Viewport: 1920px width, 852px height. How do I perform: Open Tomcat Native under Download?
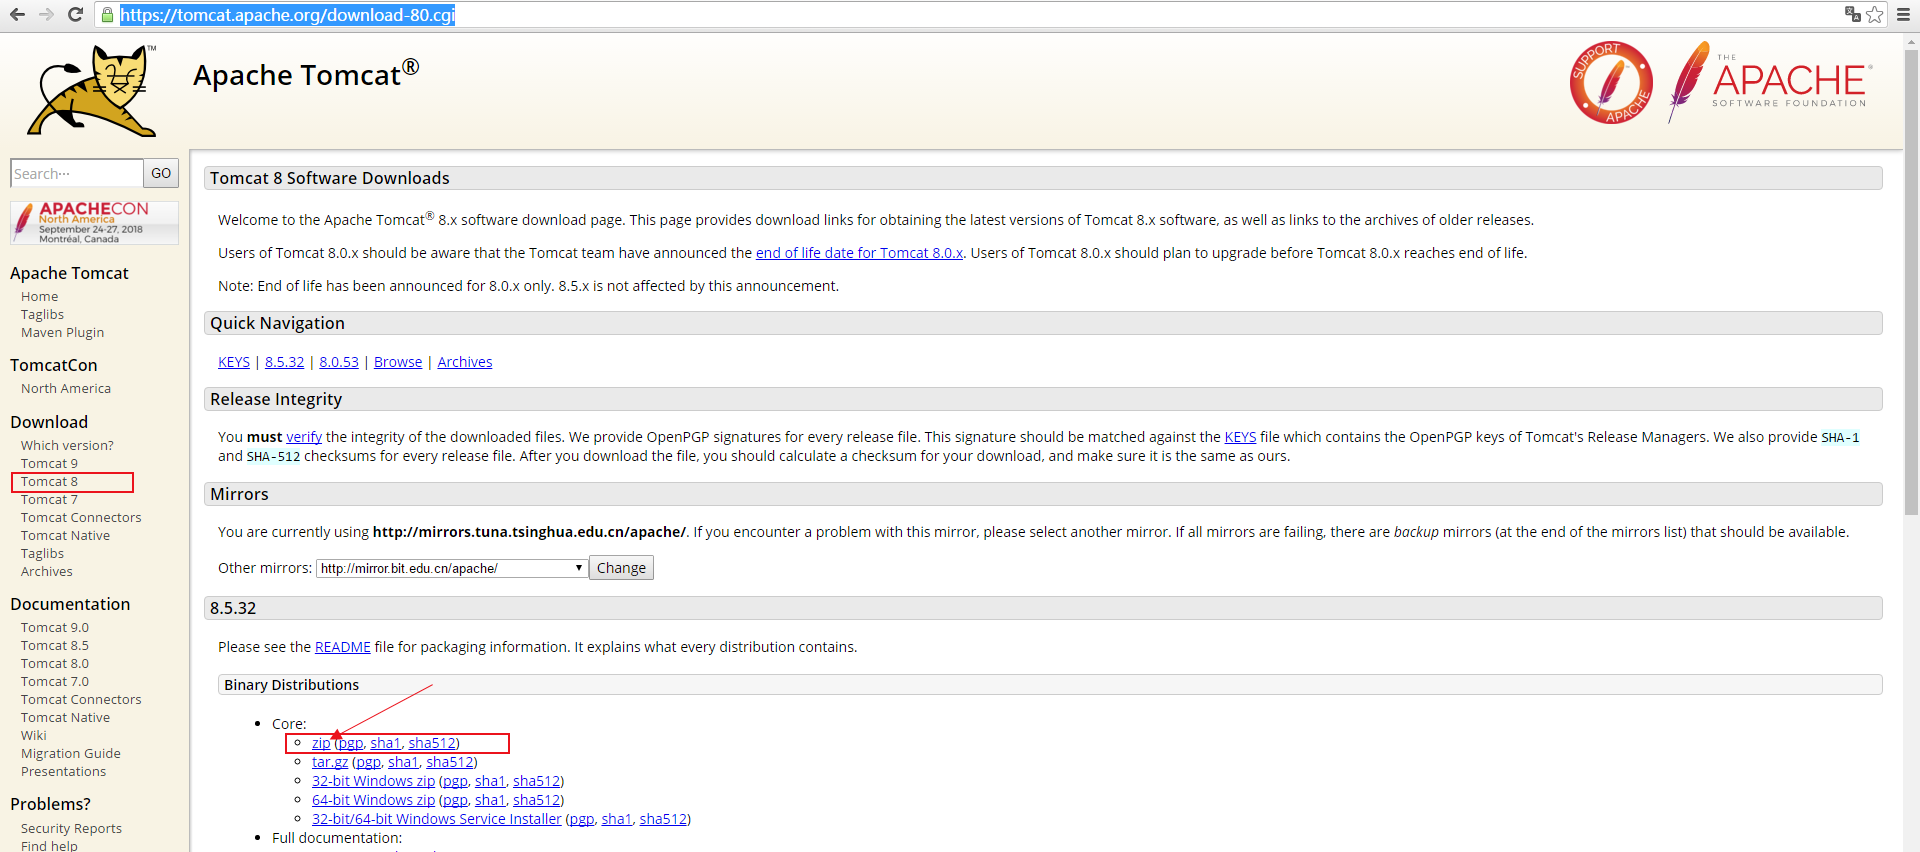pyautogui.click(x=65, y=535)
